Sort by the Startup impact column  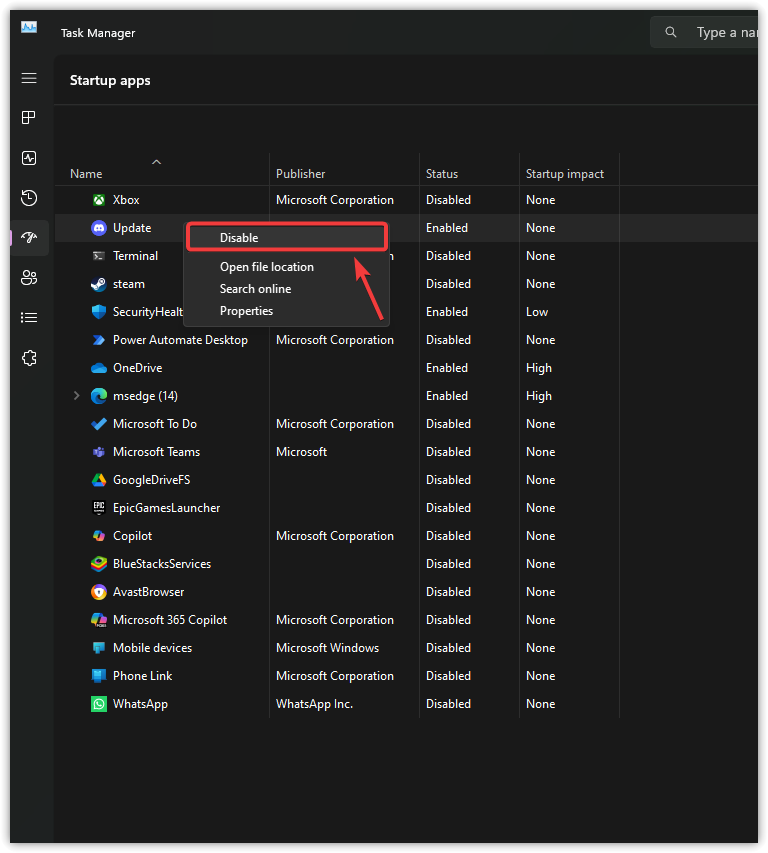(566, 172)
